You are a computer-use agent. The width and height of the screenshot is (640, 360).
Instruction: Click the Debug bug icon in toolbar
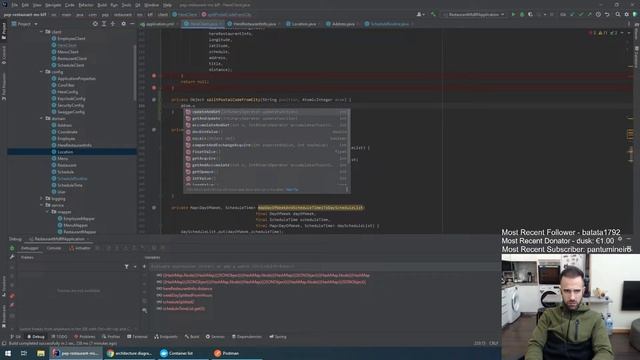[x=522, y=14]
